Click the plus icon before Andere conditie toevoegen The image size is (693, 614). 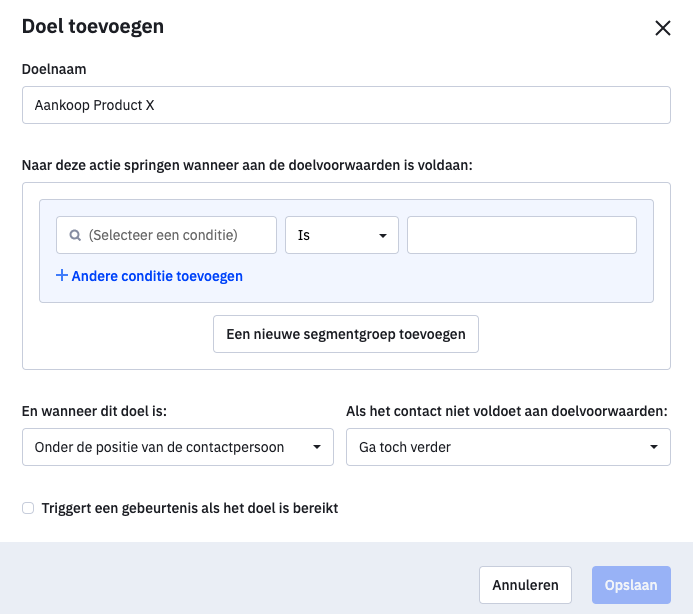point(62,275)
